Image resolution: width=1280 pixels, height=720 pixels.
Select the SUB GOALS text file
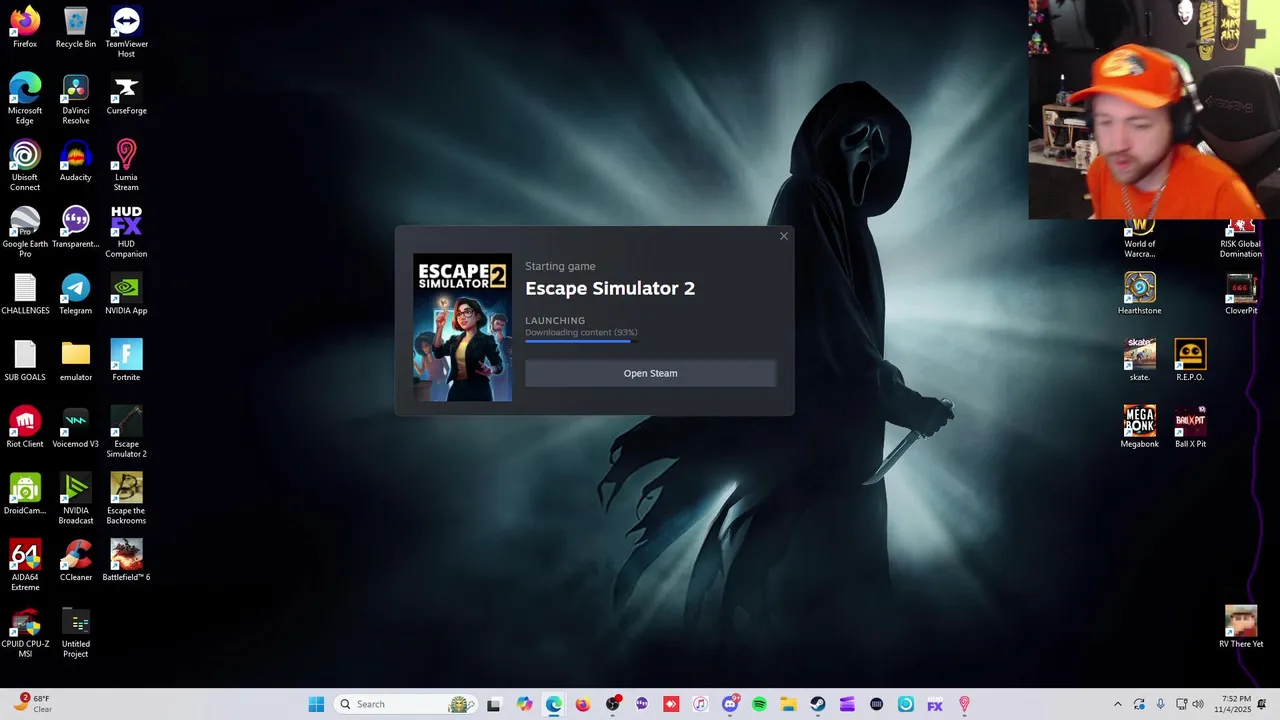coord(25,360)
